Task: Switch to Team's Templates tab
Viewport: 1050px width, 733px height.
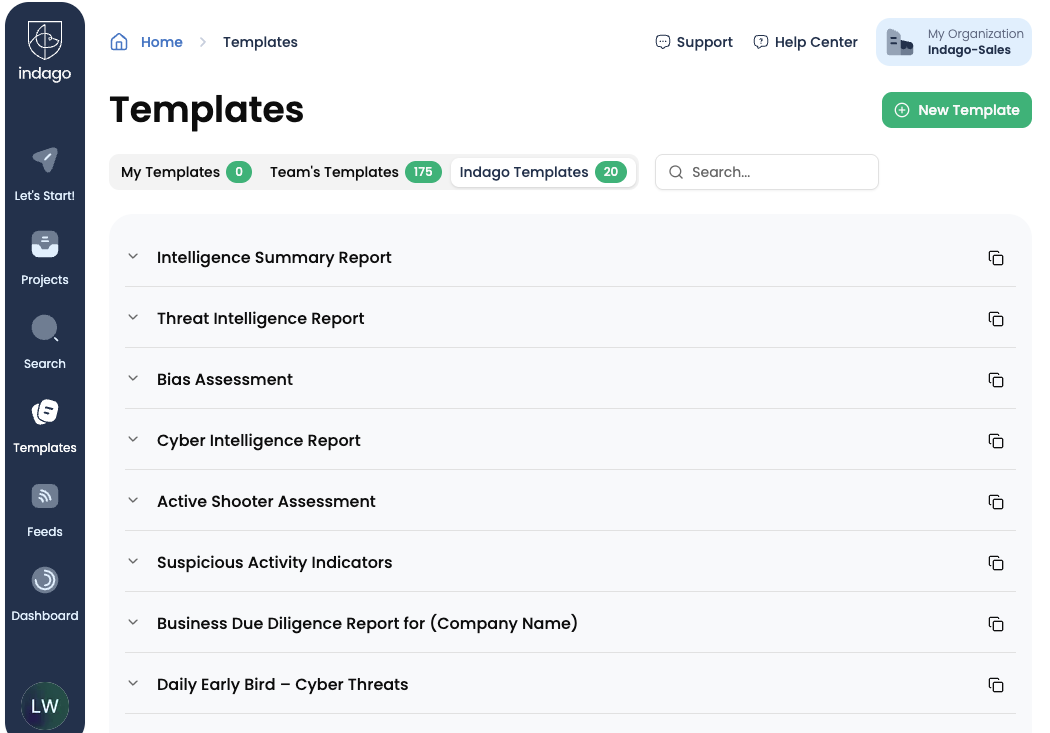Action: click(x=355, y=172)
